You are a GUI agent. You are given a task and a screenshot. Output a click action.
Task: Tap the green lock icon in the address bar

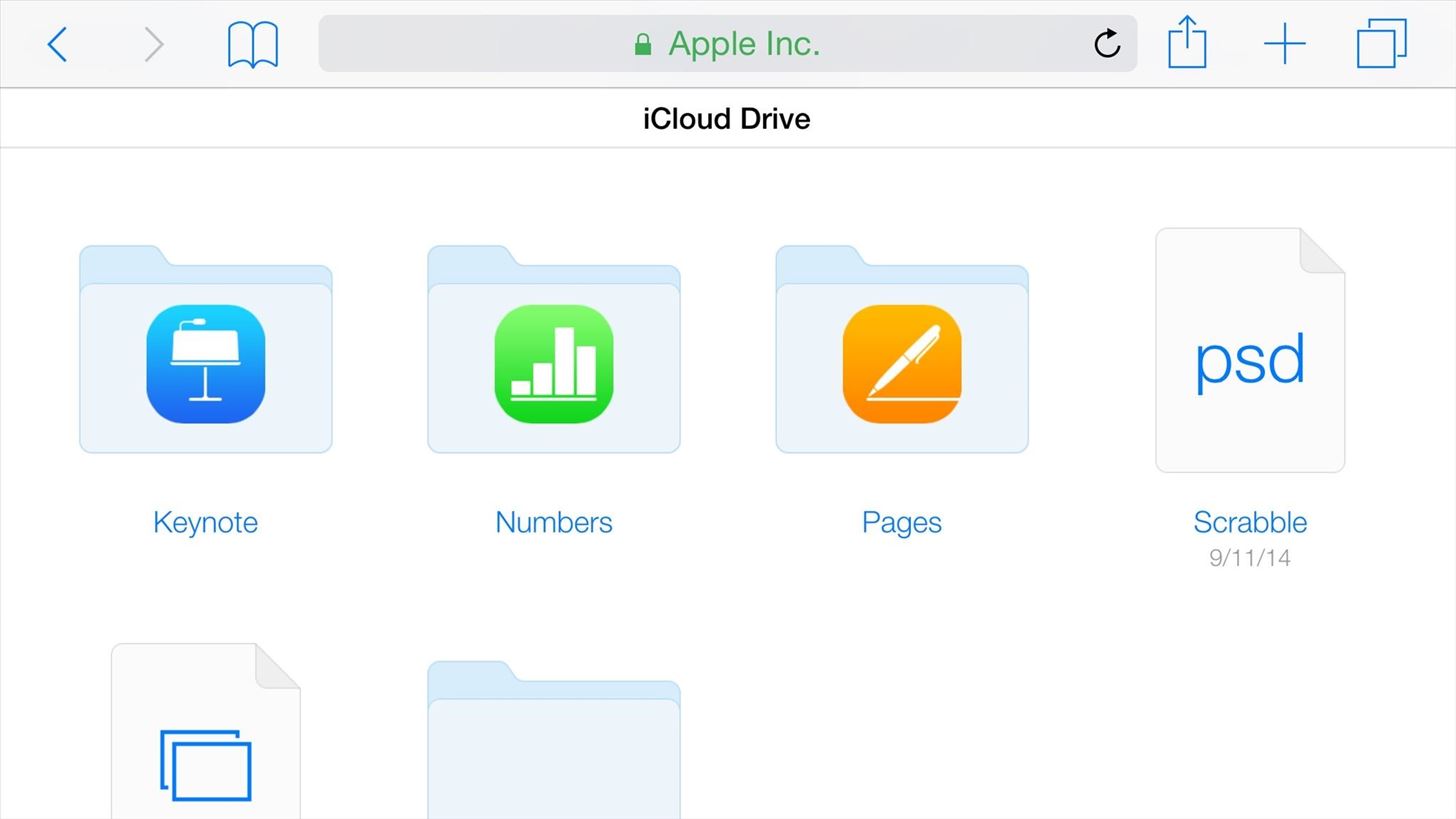[641, 43]
